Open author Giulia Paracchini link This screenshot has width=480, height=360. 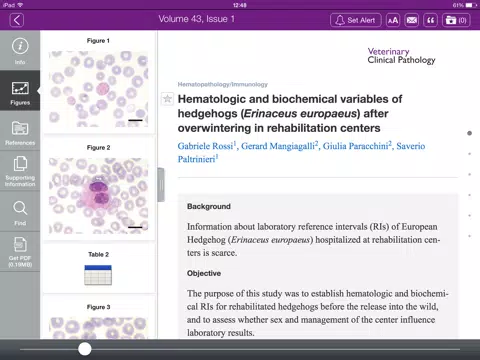357,146
